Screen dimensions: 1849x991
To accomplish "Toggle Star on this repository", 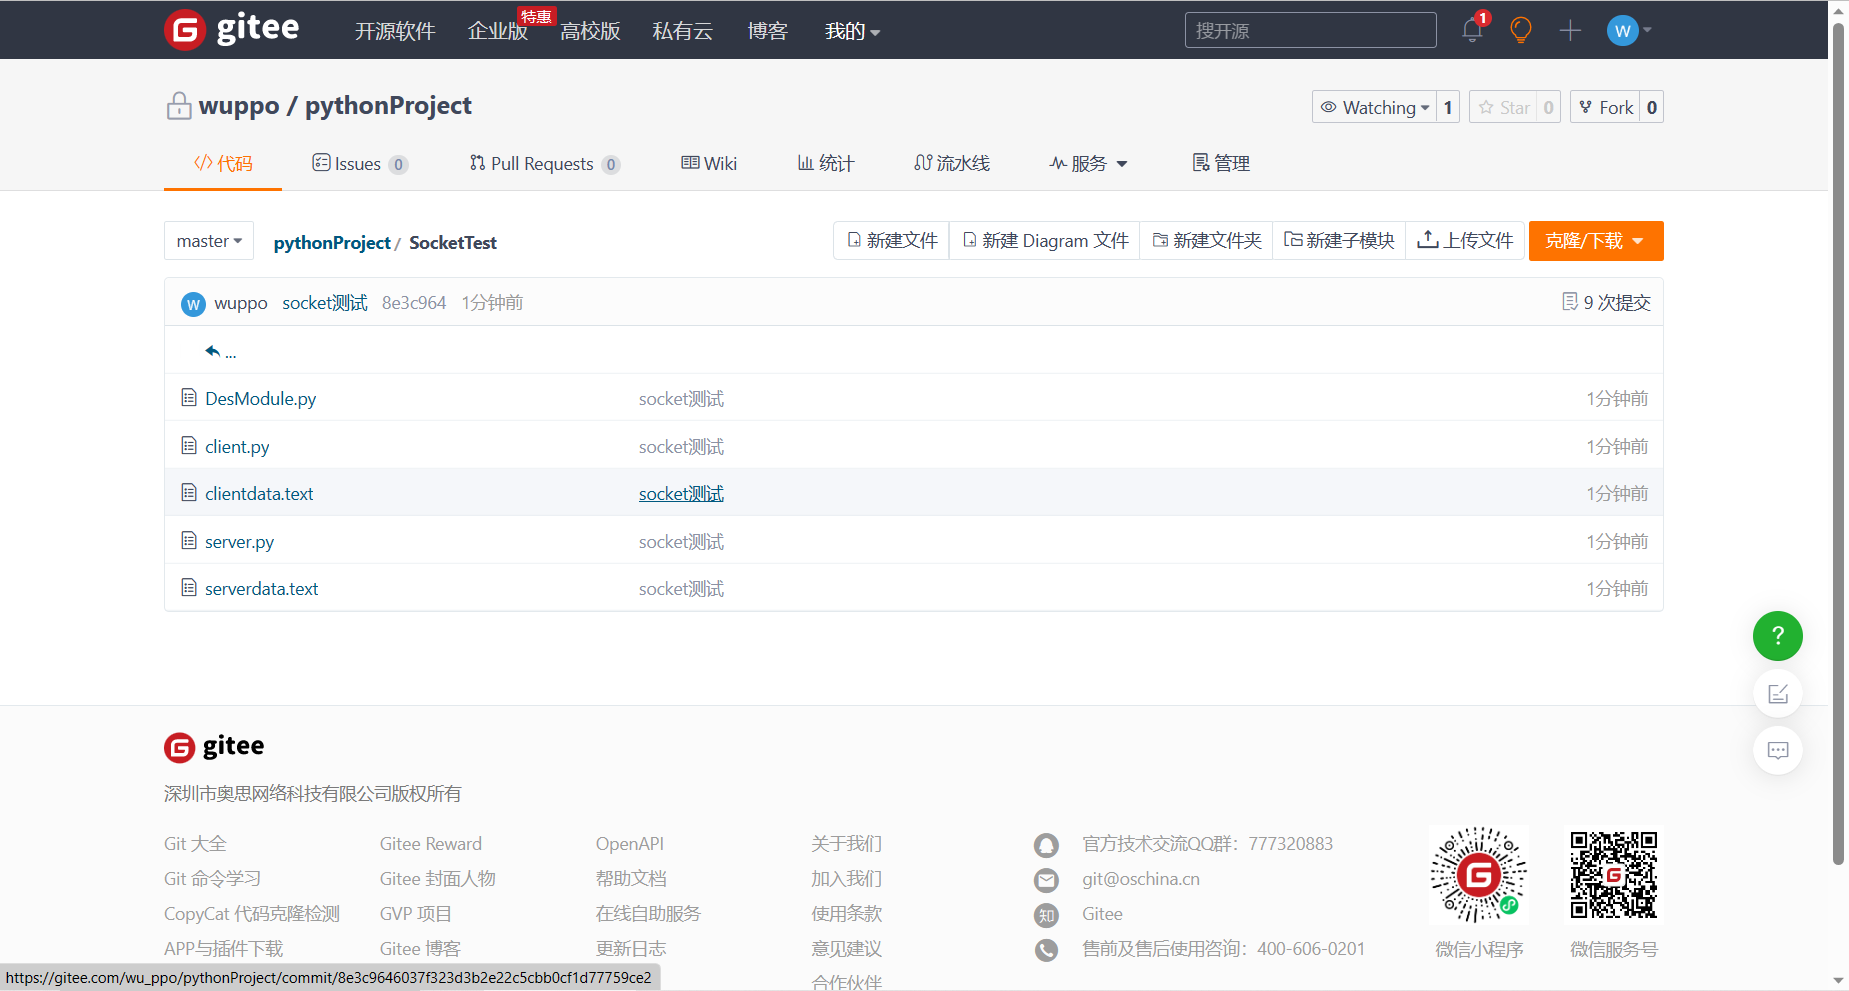I will coord(1504,107).
